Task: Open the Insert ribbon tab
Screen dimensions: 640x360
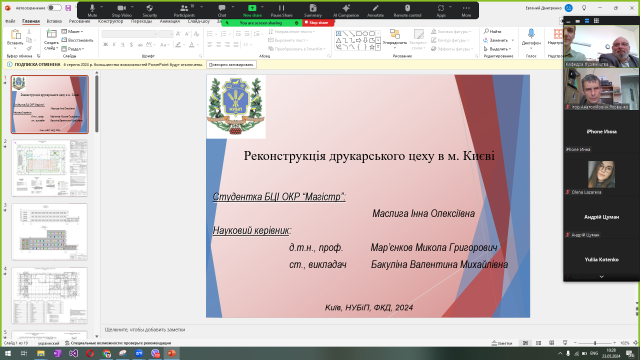Action: click(x=54, y=21)
